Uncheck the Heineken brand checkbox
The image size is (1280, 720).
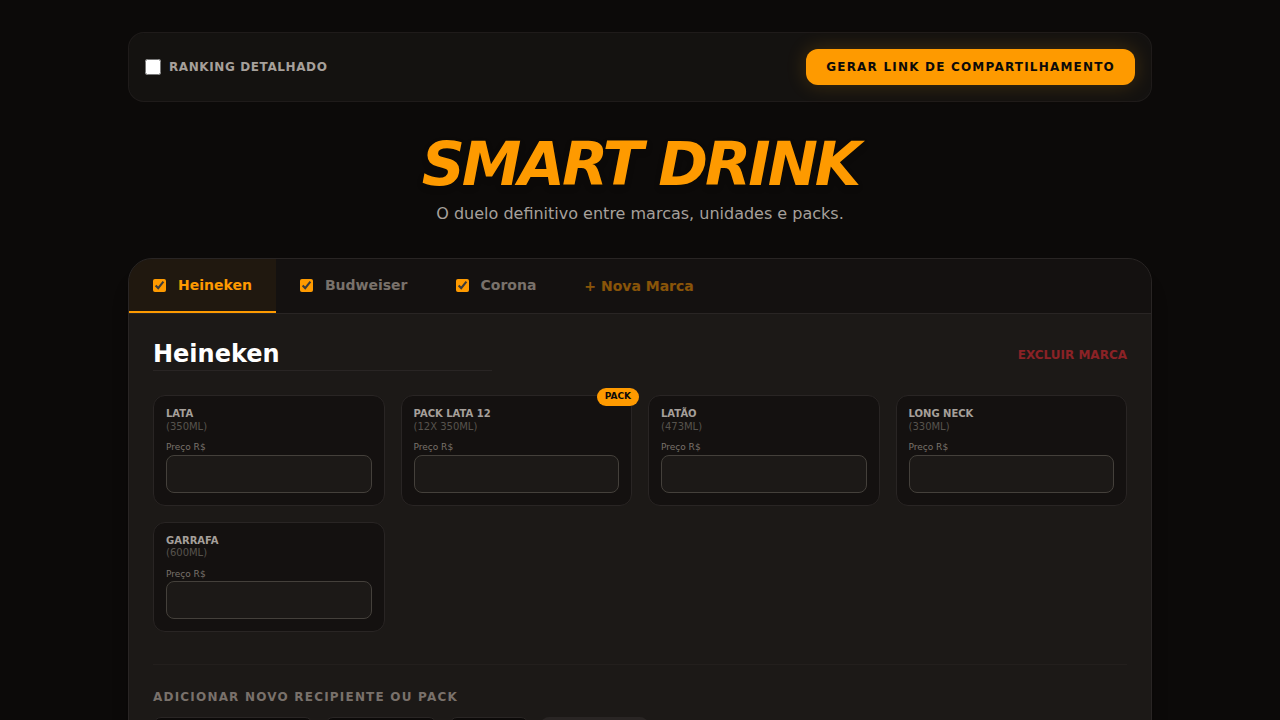(160, 285)
